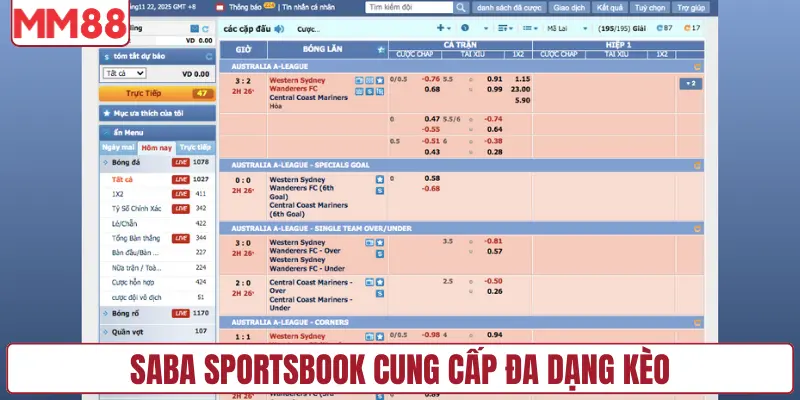Open live stream icon for the 3 : 2 main match
Screen dimensions: 800x400
pyautogui.click(x=359, y=81)
